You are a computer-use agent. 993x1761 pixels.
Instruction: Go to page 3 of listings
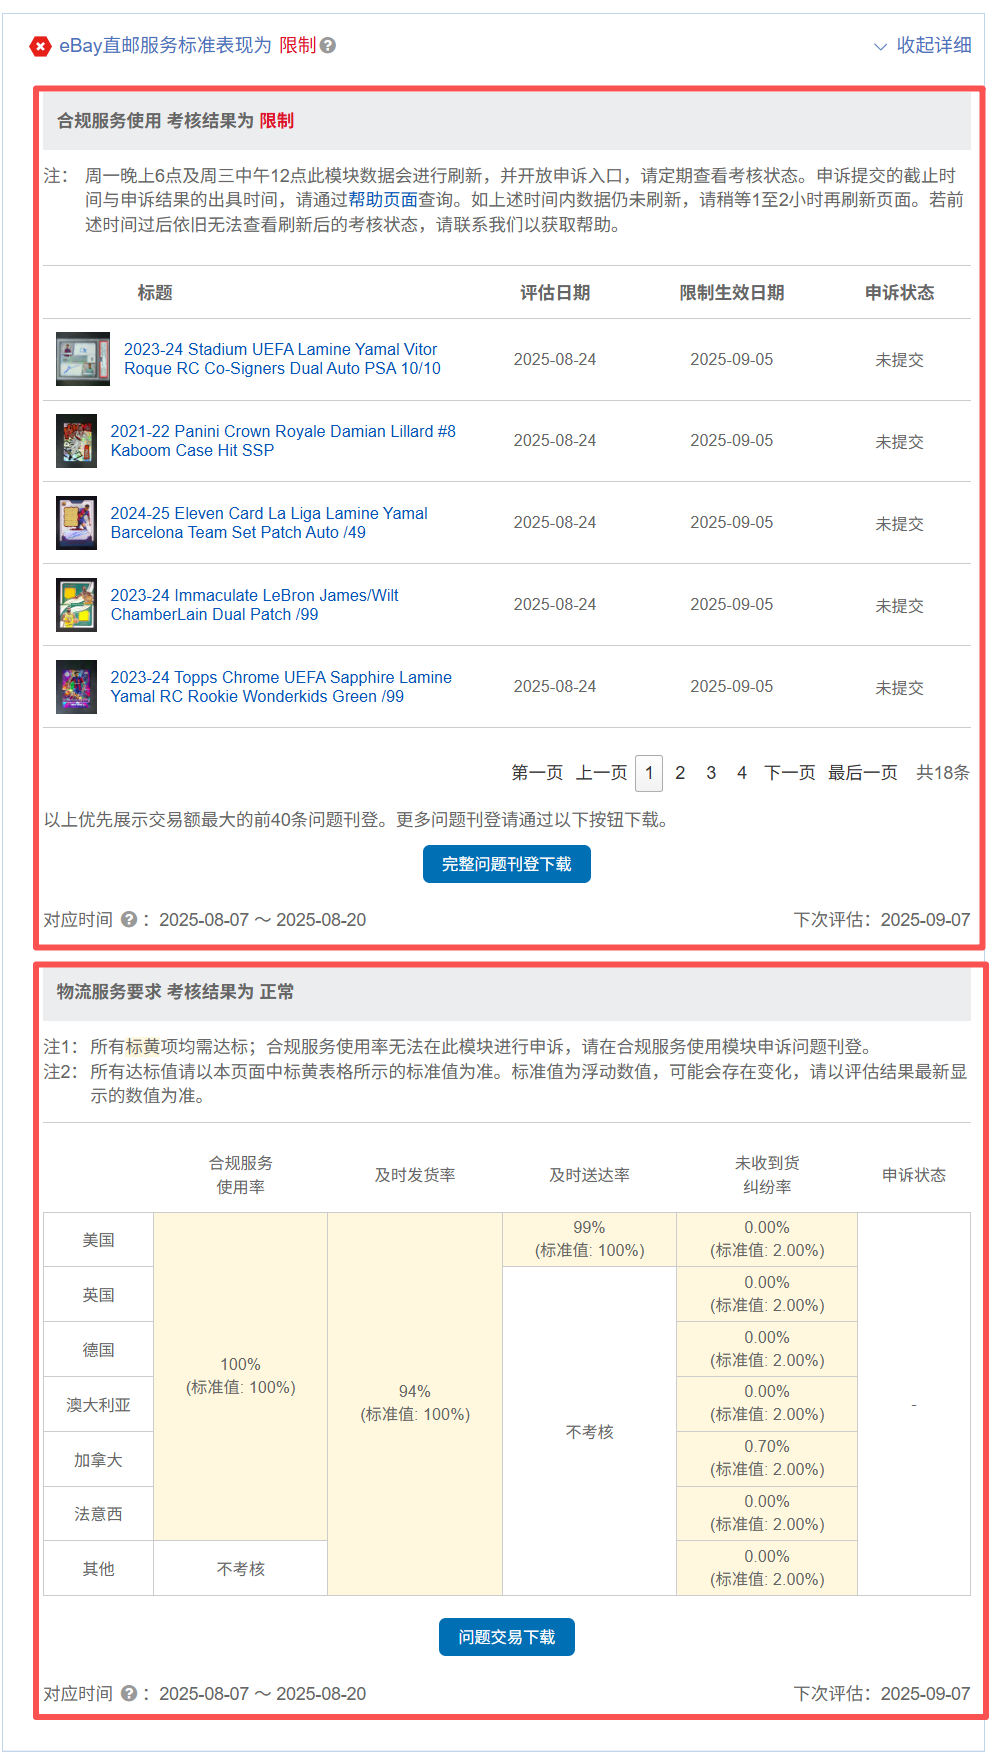click(x=711, y=773)
